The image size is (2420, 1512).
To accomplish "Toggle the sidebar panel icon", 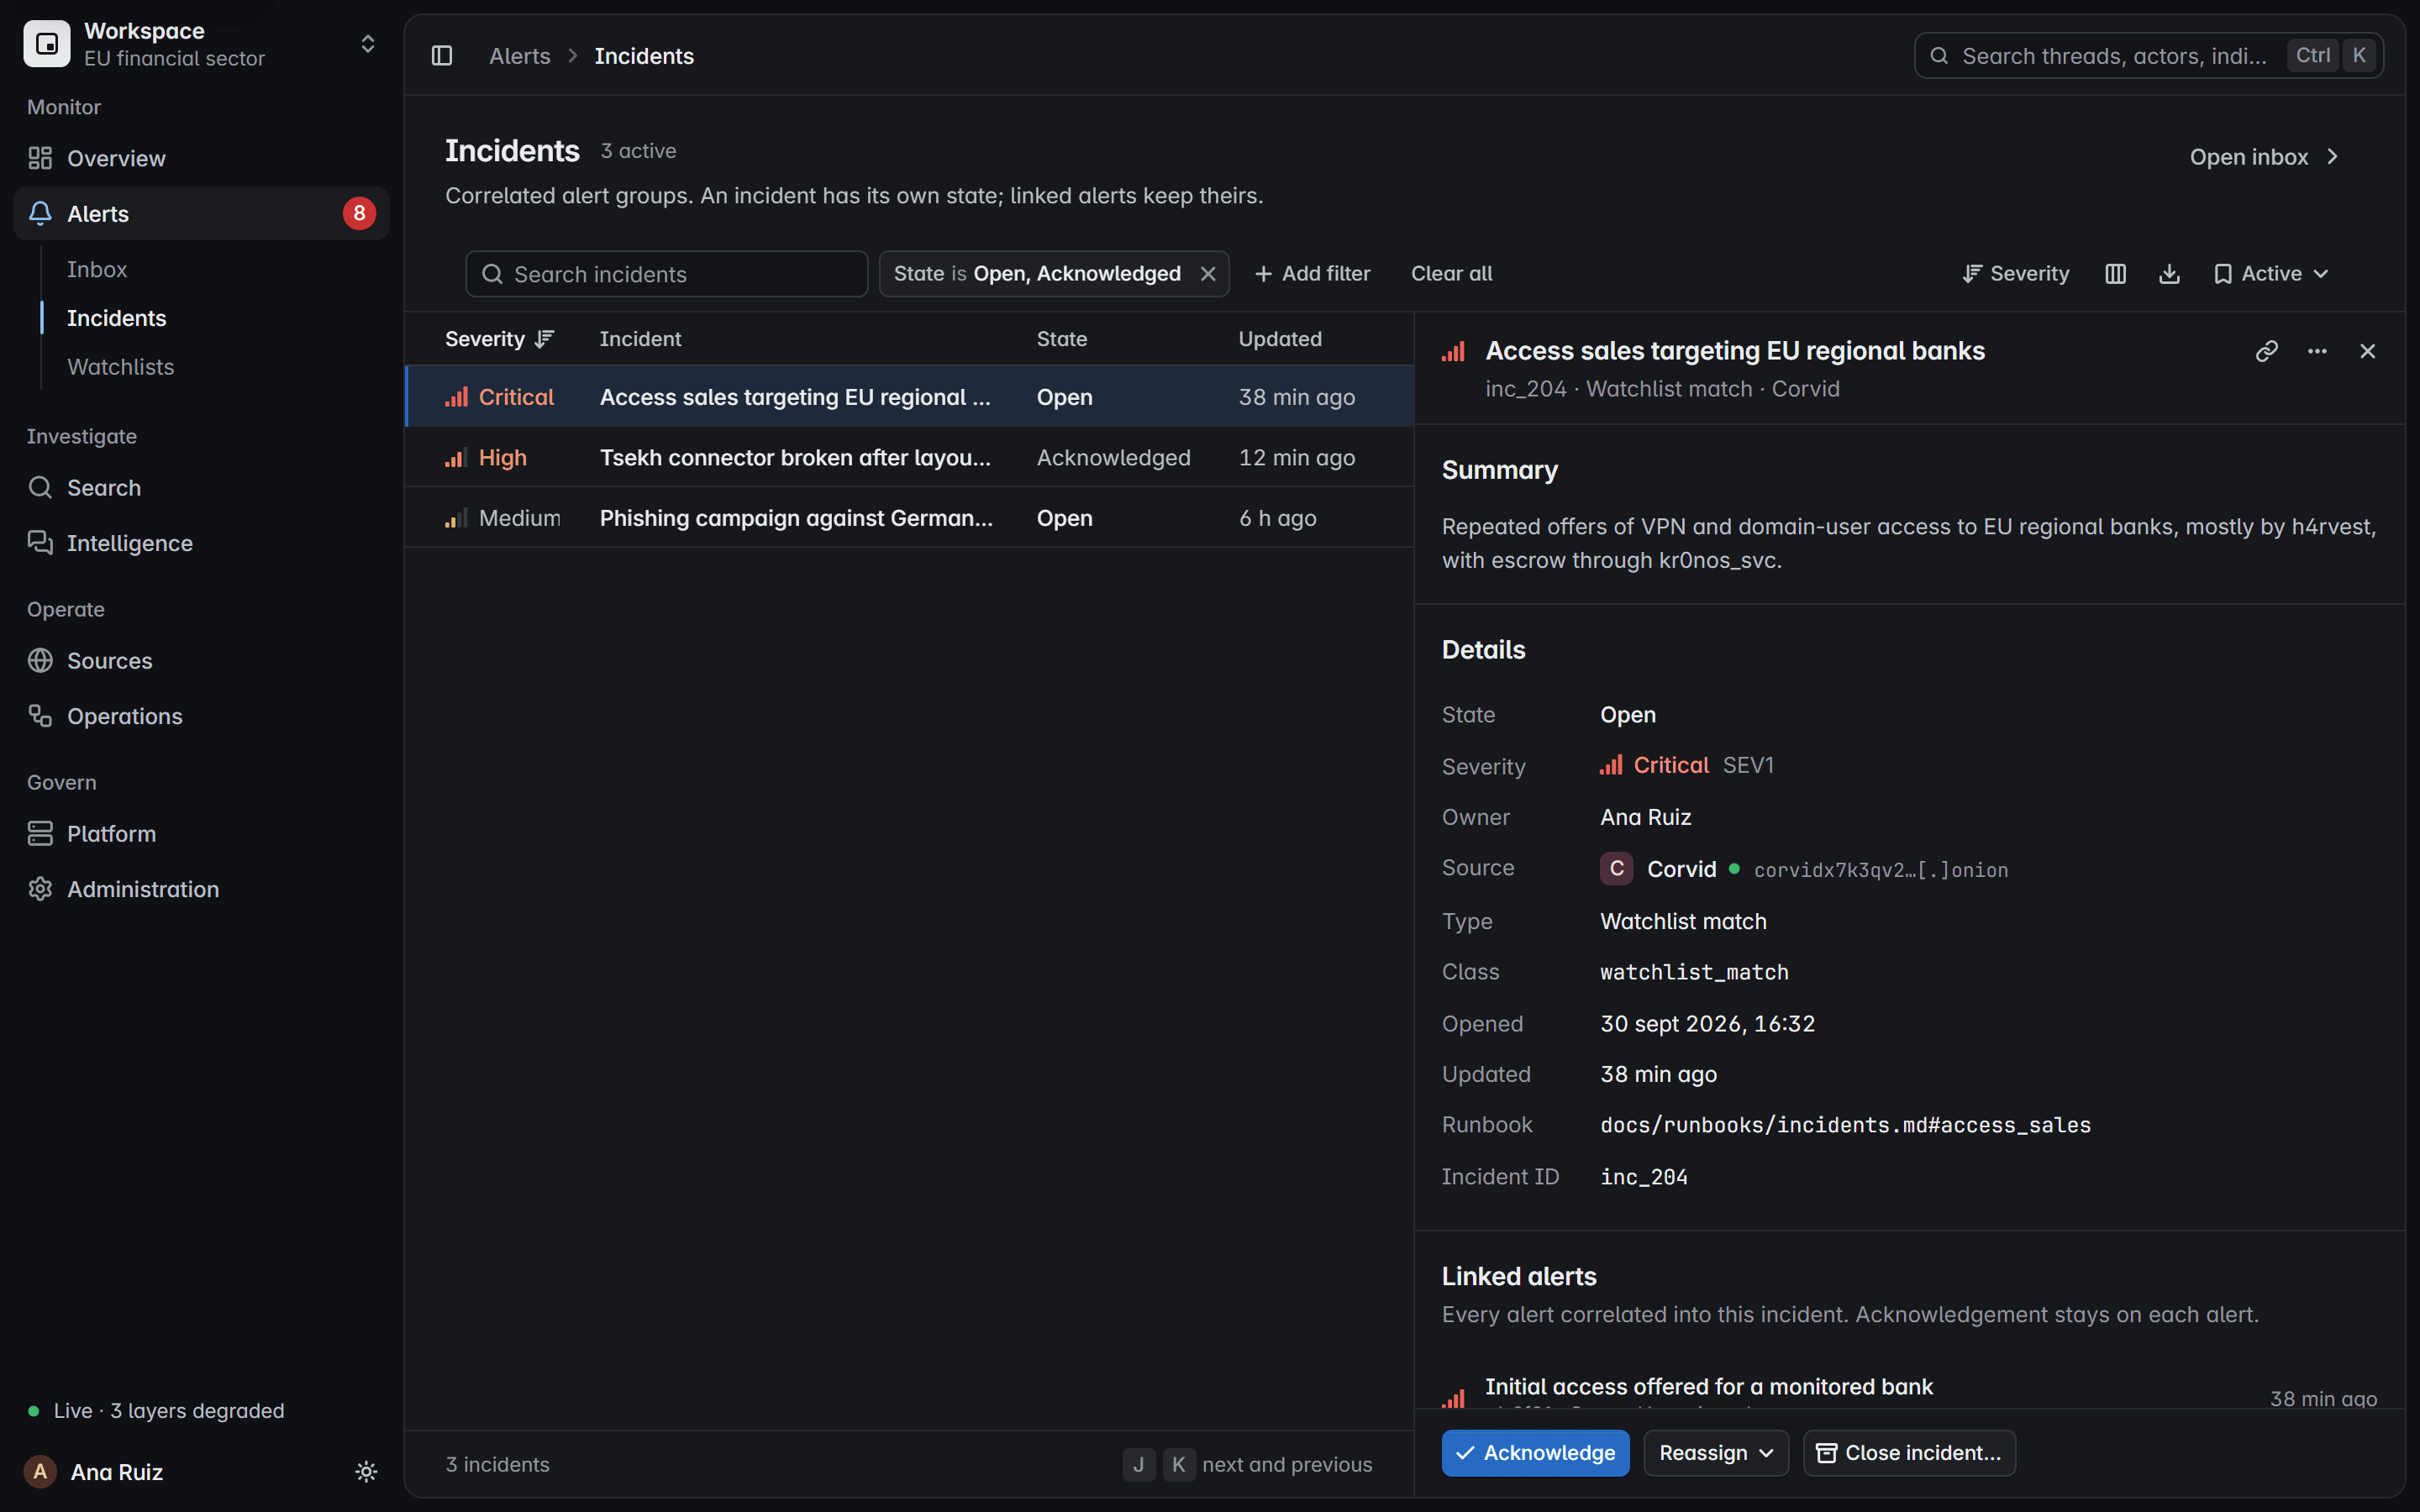I will point(442,56).
